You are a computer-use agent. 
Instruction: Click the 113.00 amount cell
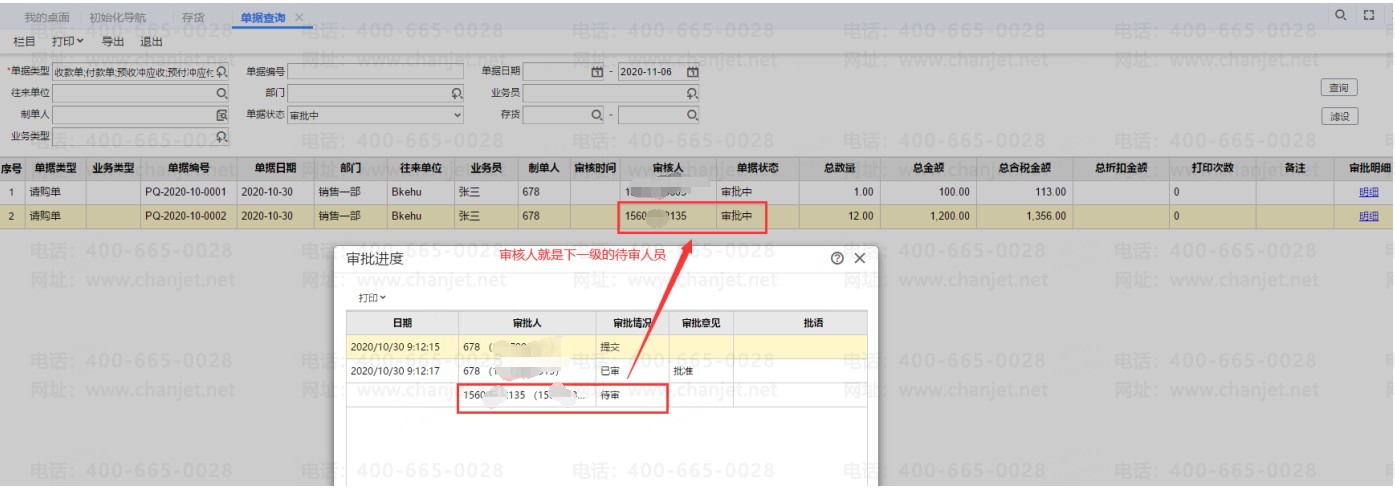pos(1024,192)
